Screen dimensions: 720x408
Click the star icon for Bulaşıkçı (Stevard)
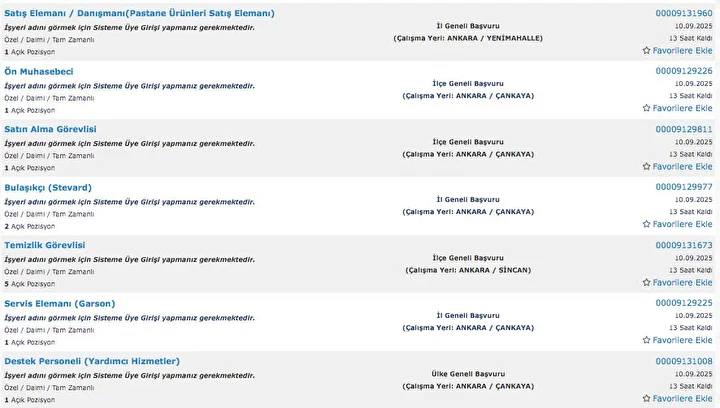(647, 224)
